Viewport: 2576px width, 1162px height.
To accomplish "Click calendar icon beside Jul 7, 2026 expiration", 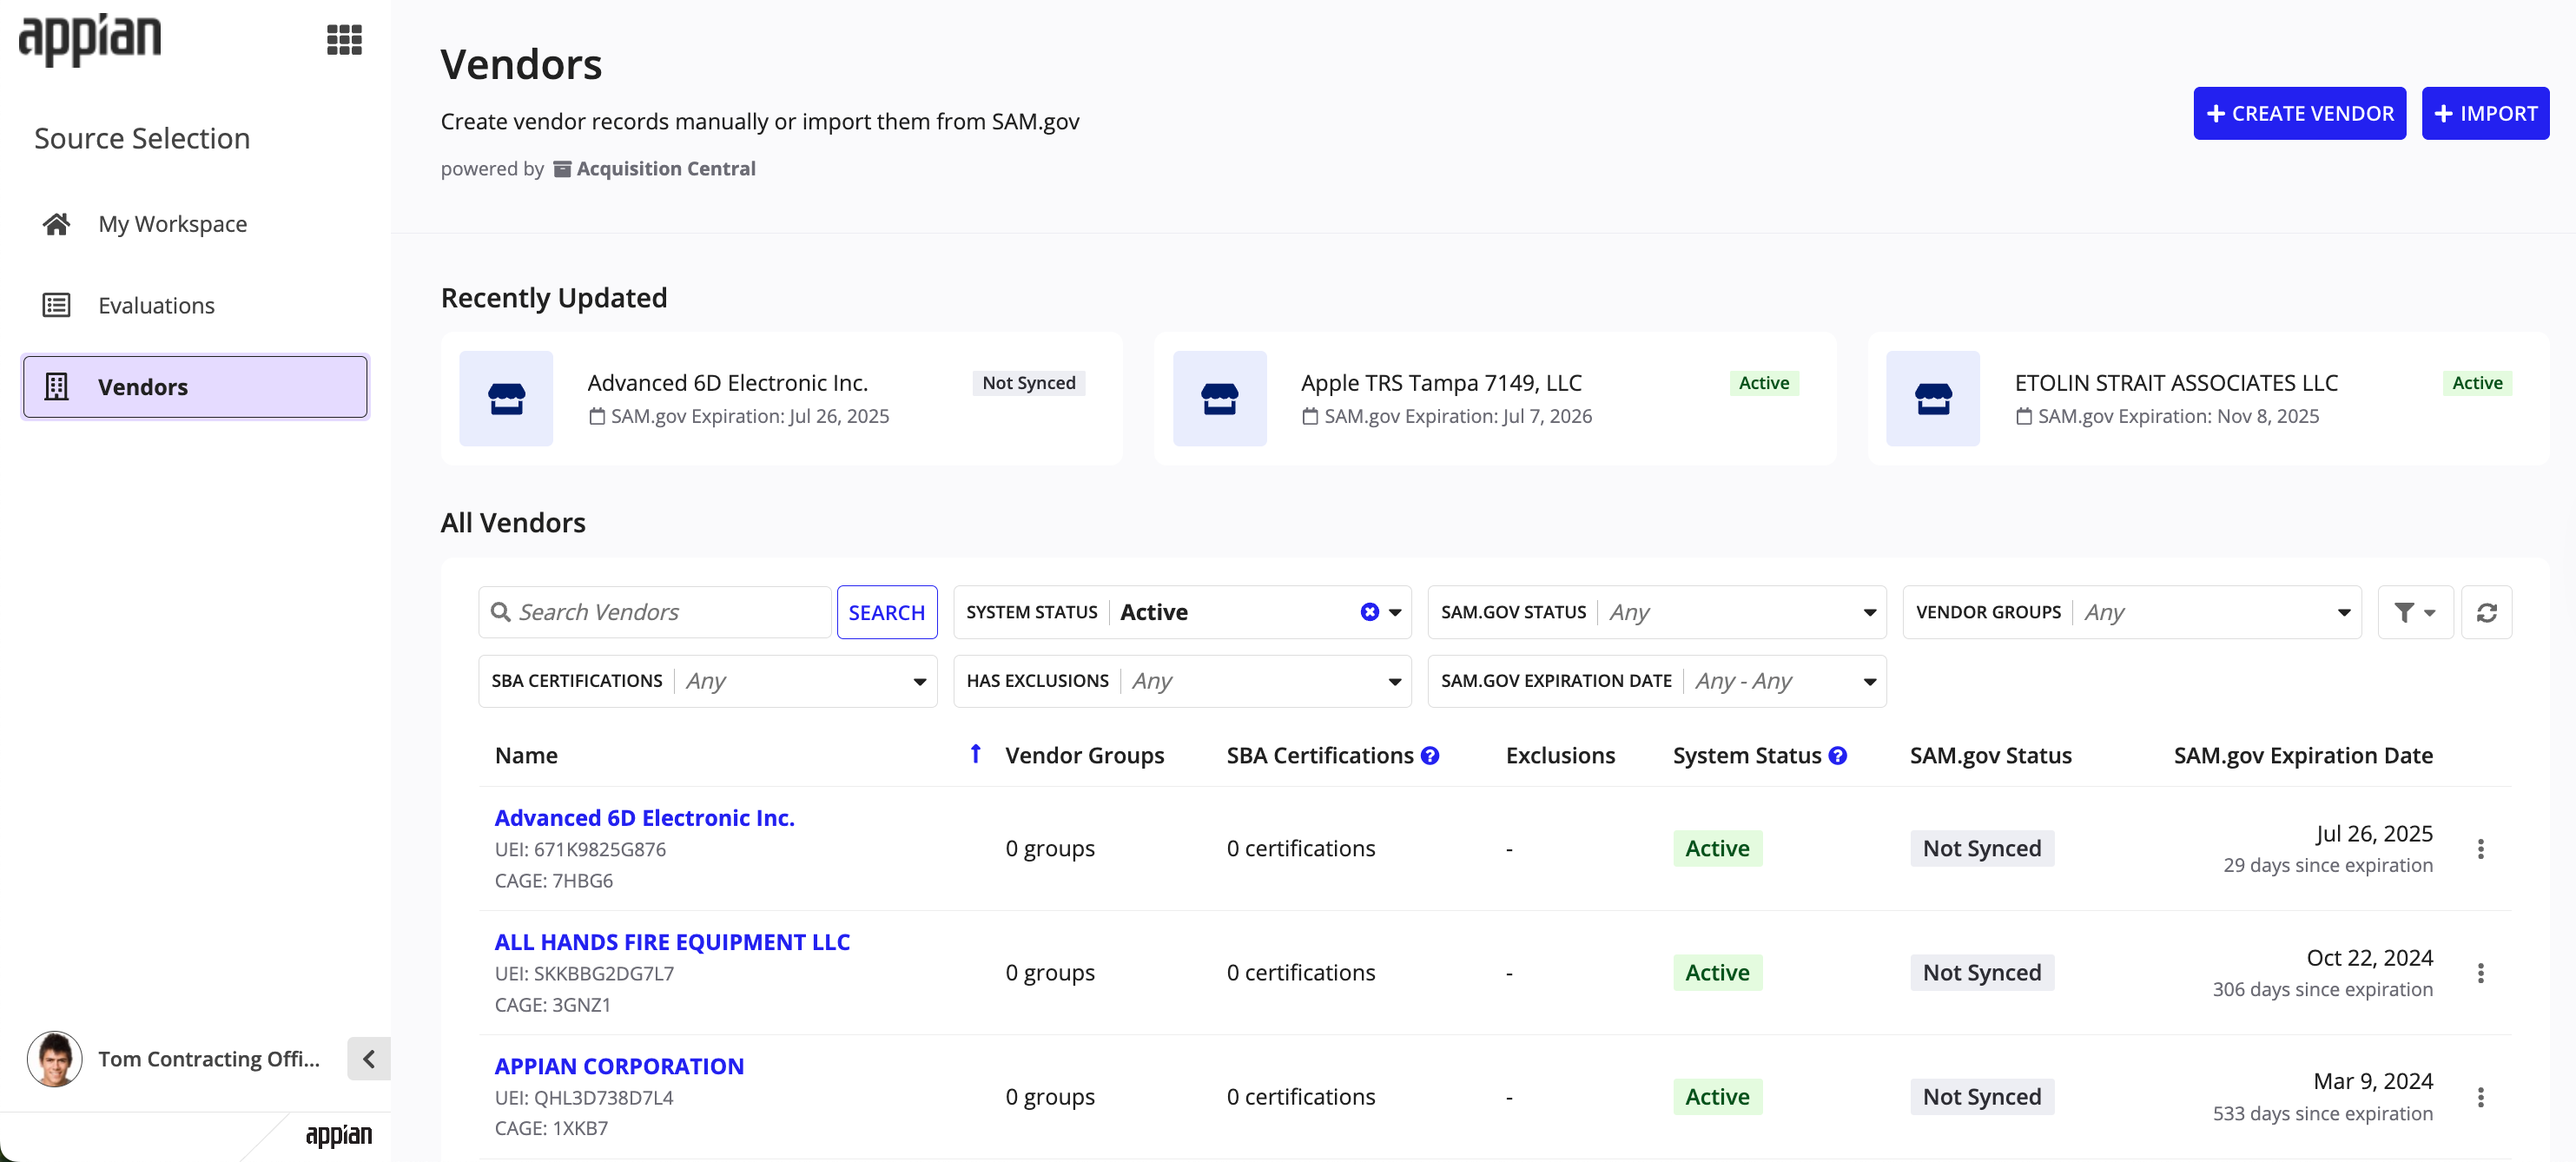I will click(x=1309, y=416).
